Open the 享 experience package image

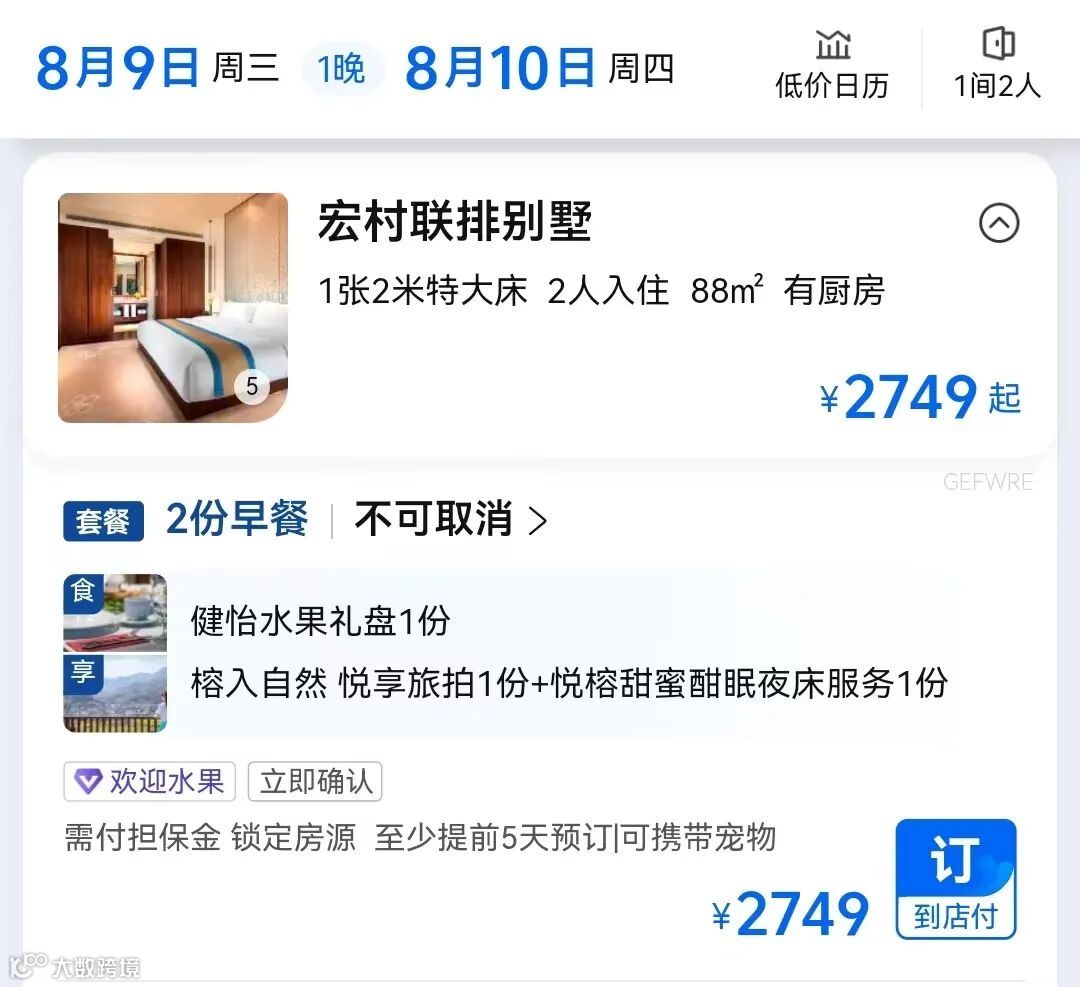click(x=115, y=693)
